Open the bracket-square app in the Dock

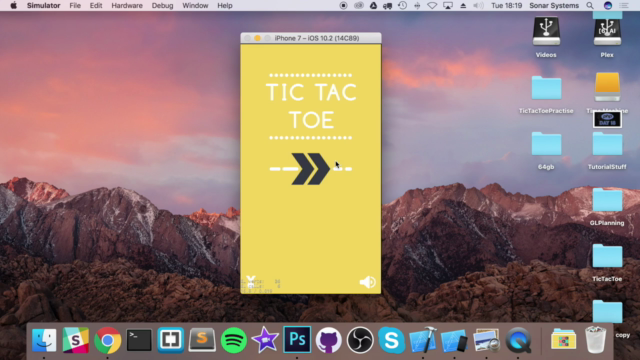click(171, 340)
